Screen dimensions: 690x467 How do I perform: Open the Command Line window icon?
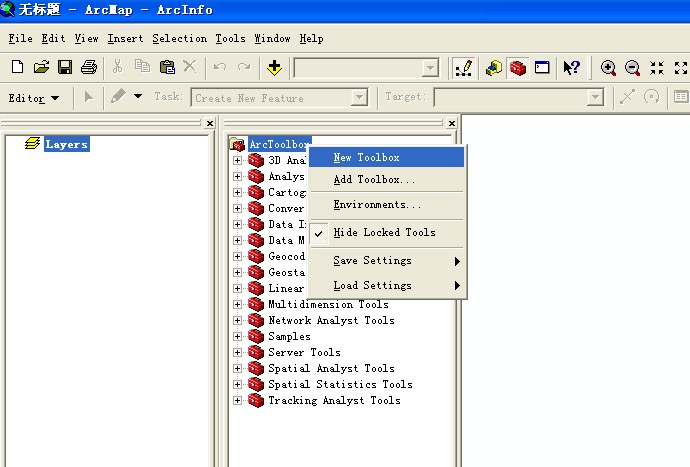pos(542,67)
